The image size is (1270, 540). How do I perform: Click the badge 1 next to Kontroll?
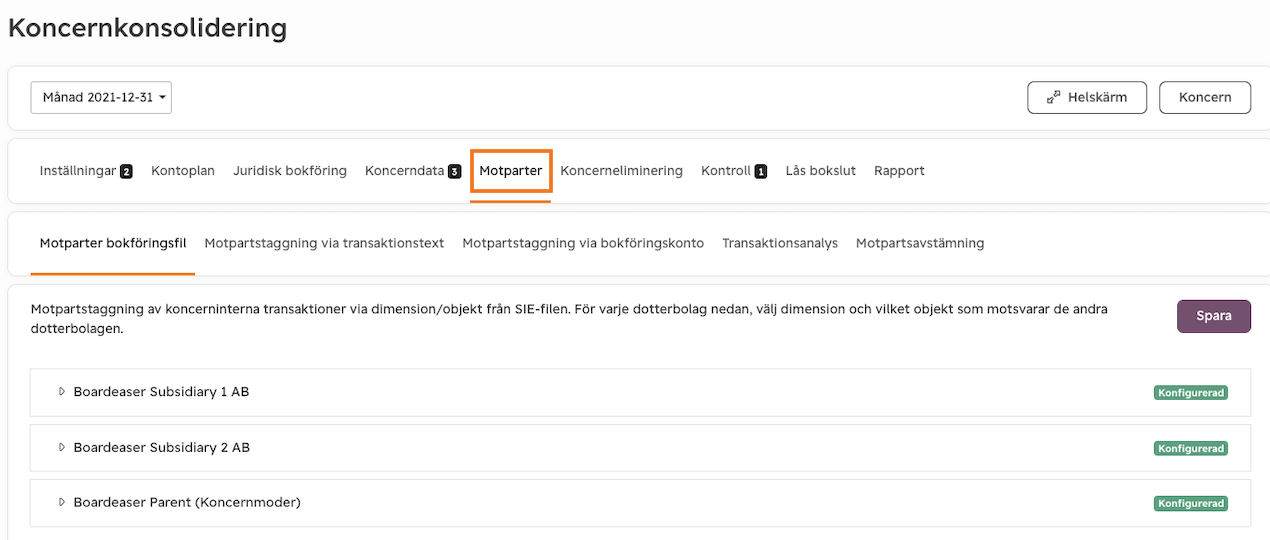tap(761, 171)
